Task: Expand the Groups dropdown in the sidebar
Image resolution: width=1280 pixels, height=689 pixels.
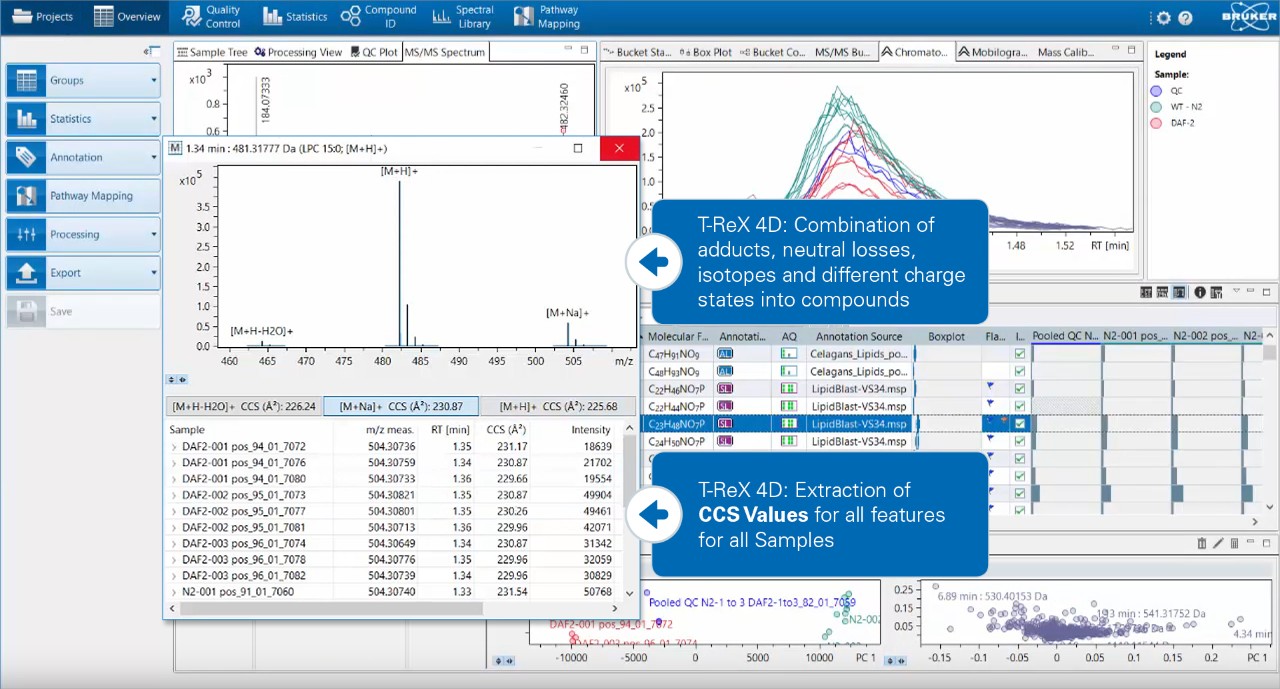Action: pos(153,81)
